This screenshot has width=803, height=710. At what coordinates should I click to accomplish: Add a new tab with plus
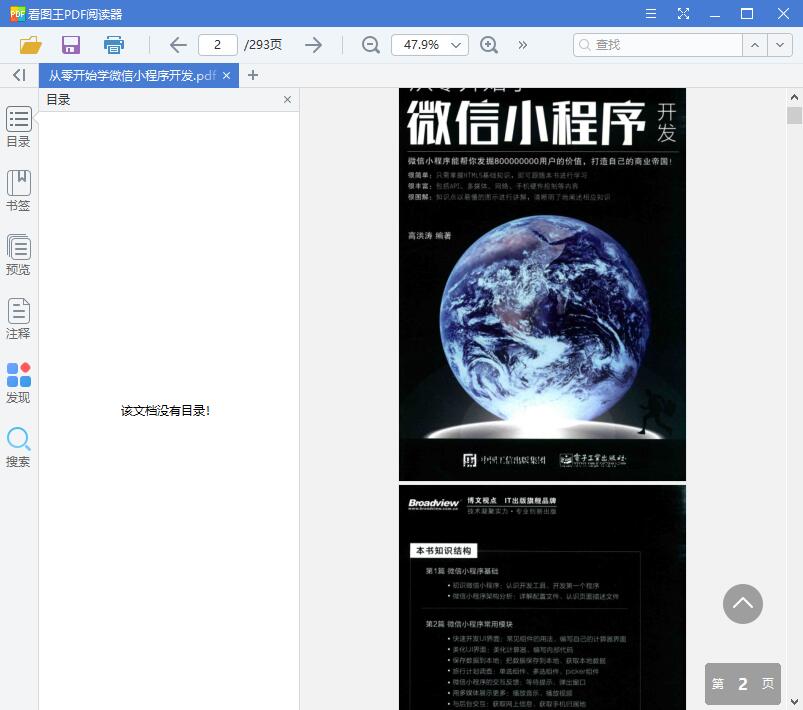click(x=252, y=75)
